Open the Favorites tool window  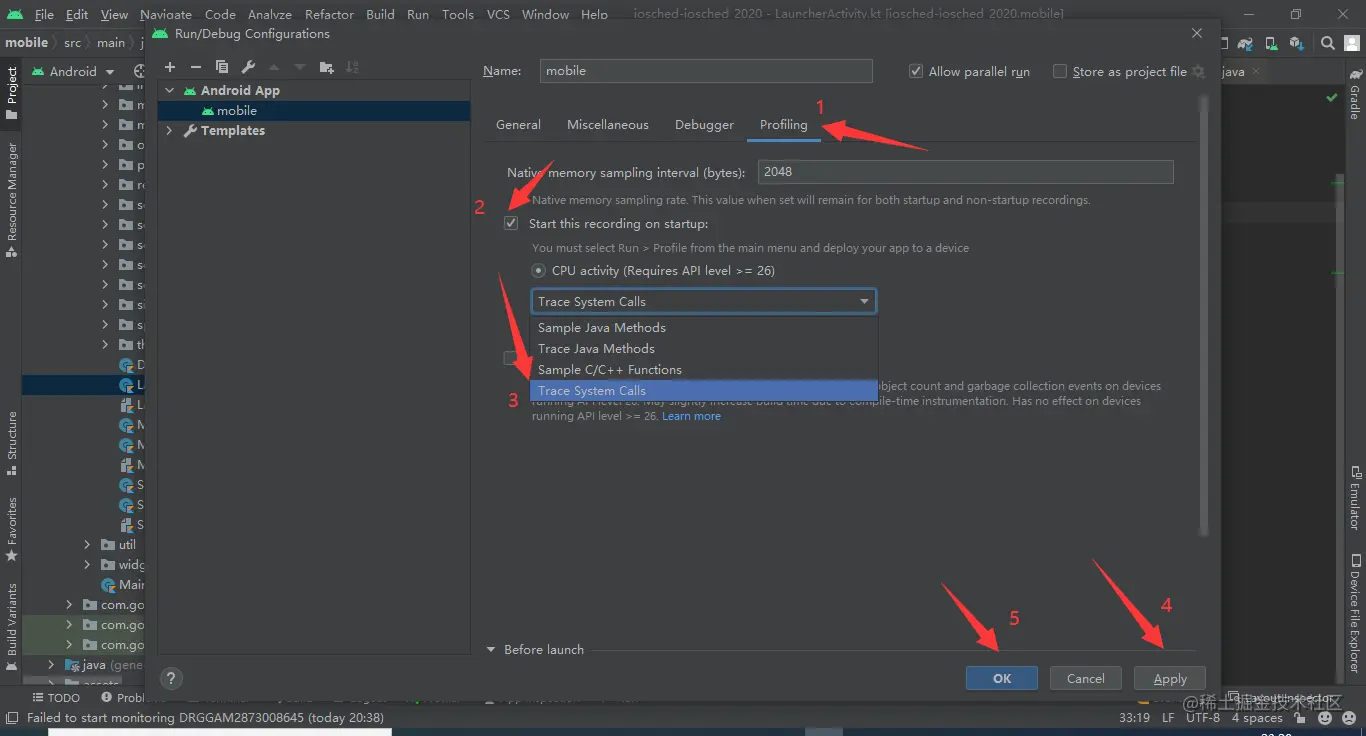pos(11,530)
